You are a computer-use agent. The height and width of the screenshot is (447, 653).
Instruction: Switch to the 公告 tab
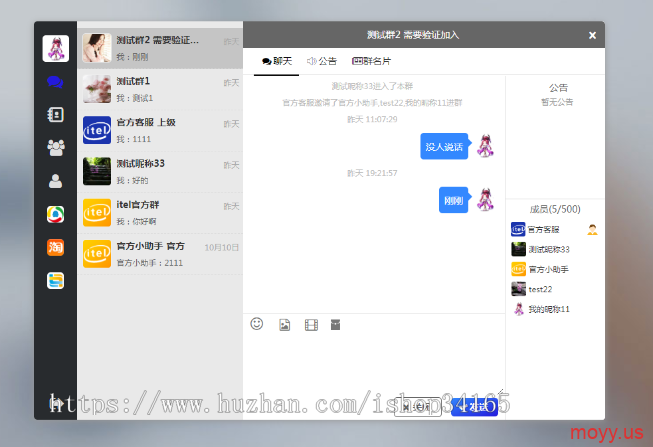(322, 61)
